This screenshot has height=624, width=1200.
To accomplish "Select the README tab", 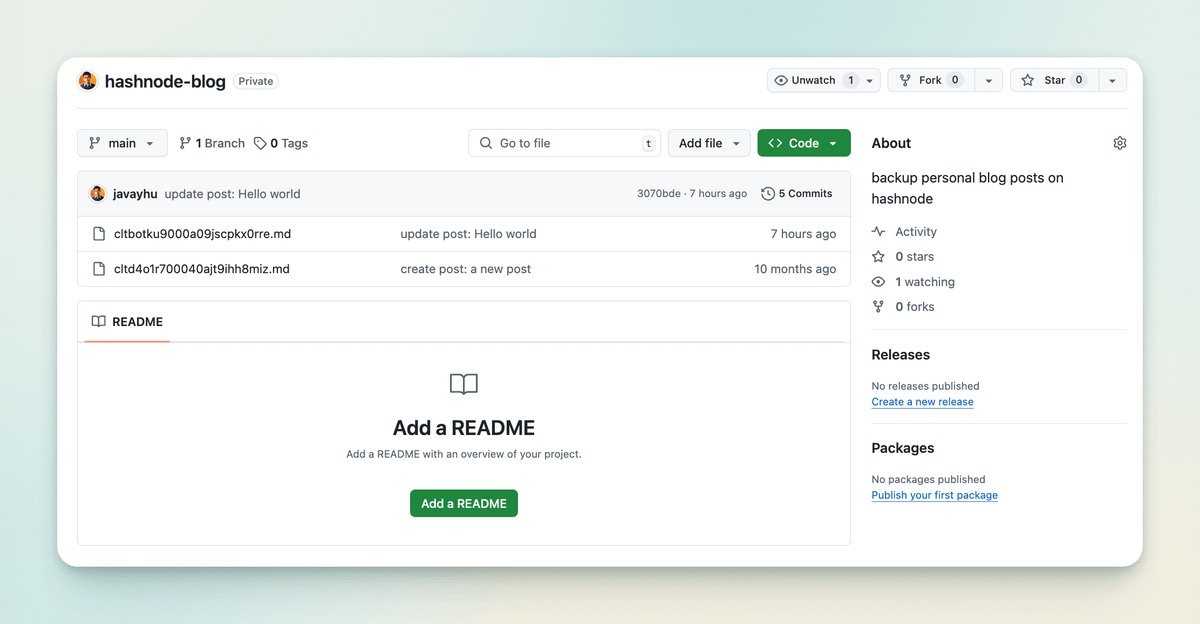I will coord(127,322).
